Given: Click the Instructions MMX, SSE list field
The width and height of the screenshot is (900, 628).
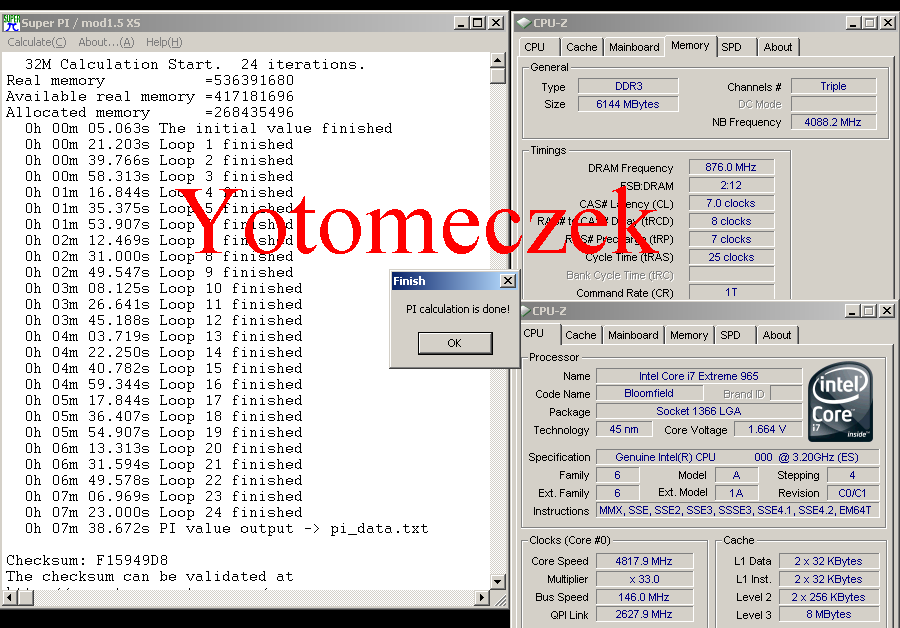Looking at the screenshot, I should pos(738,510).
